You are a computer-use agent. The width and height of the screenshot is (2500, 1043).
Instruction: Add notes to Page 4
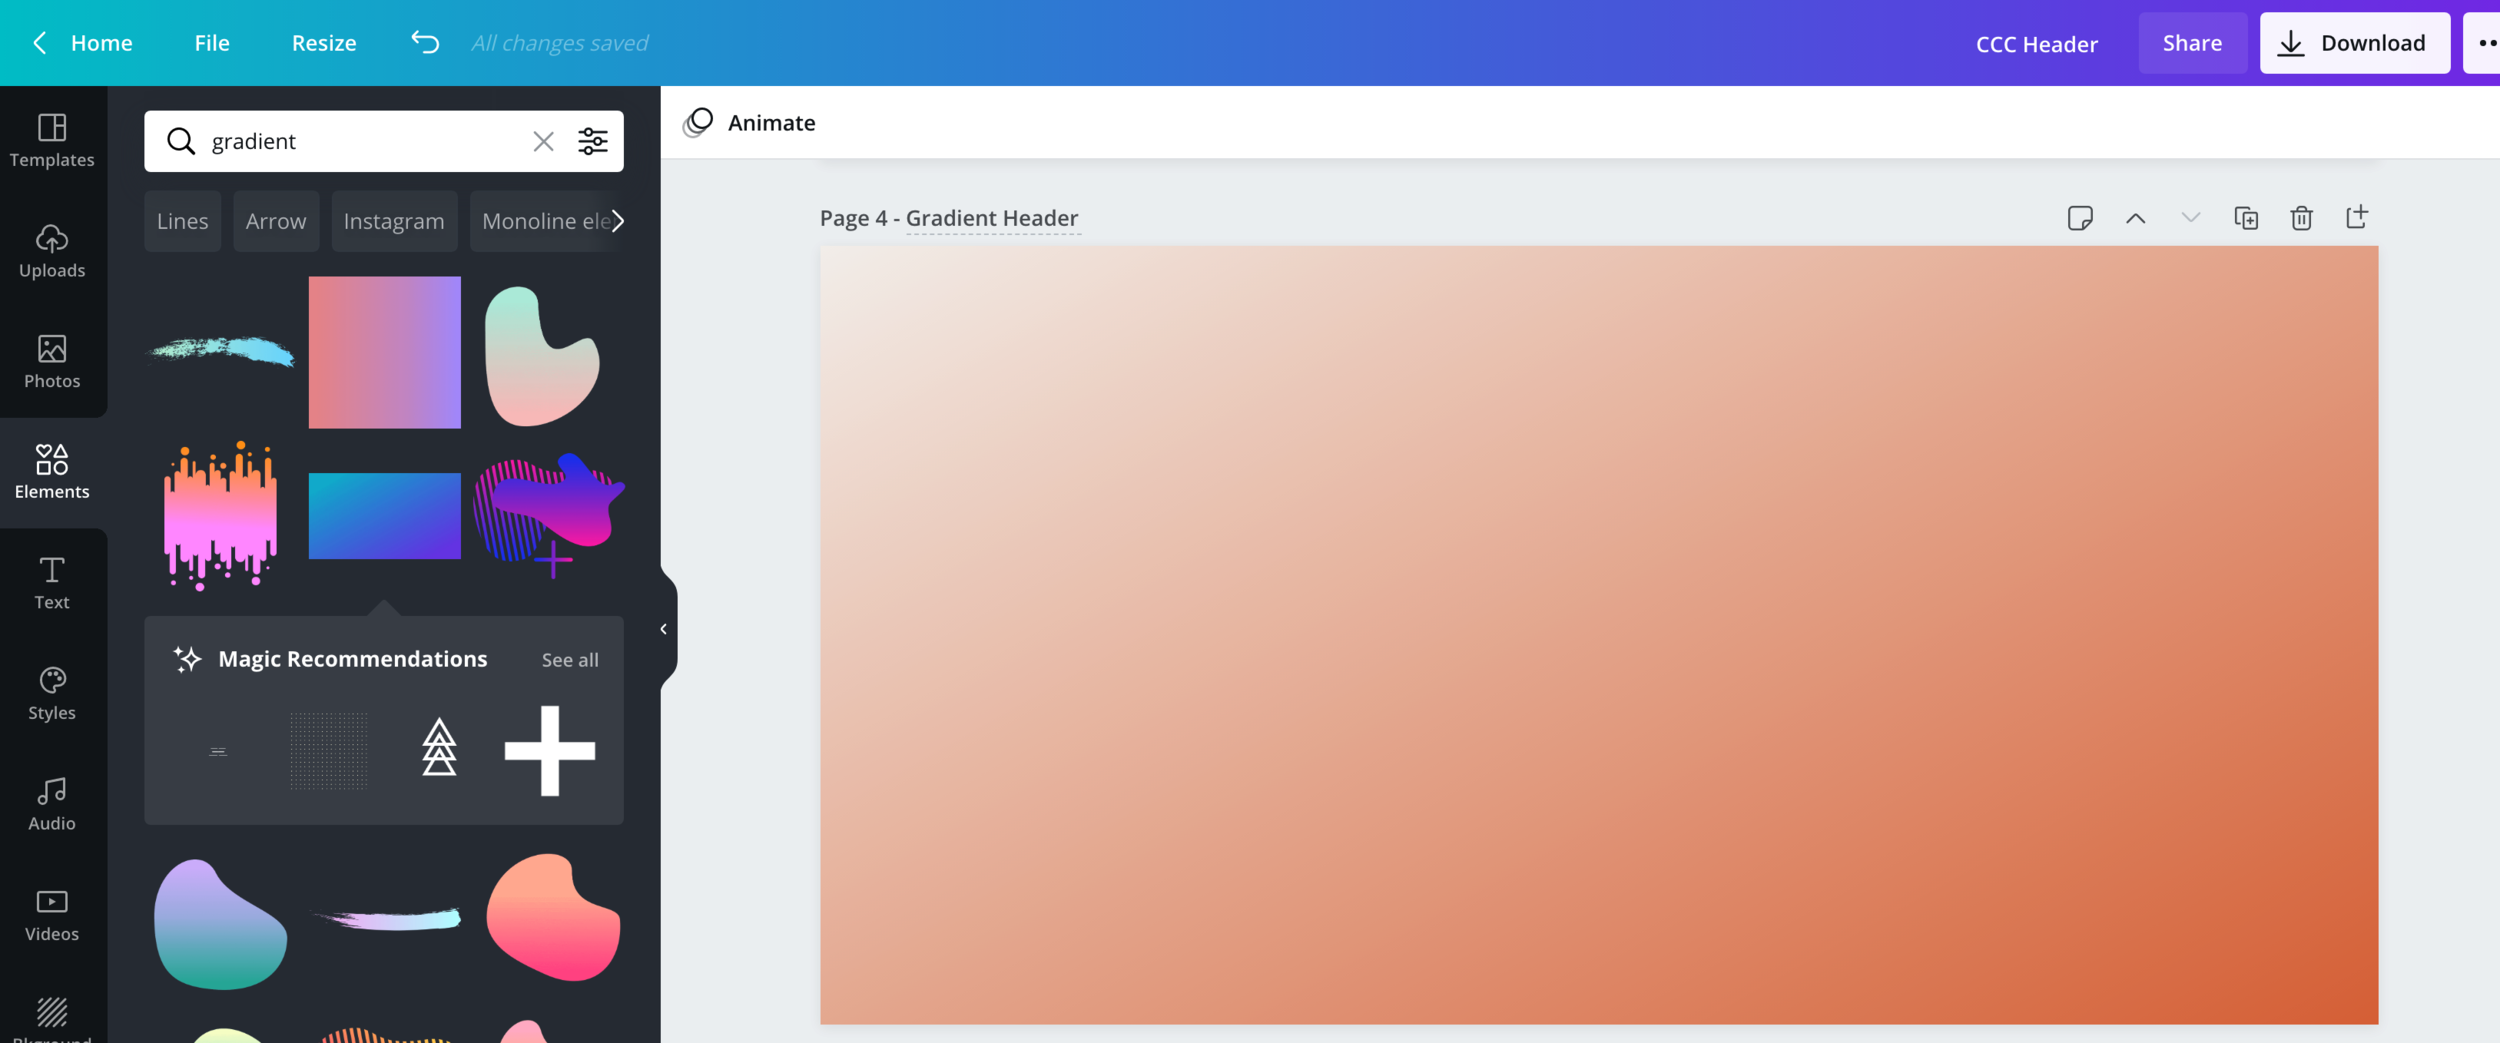[2080, 218]
